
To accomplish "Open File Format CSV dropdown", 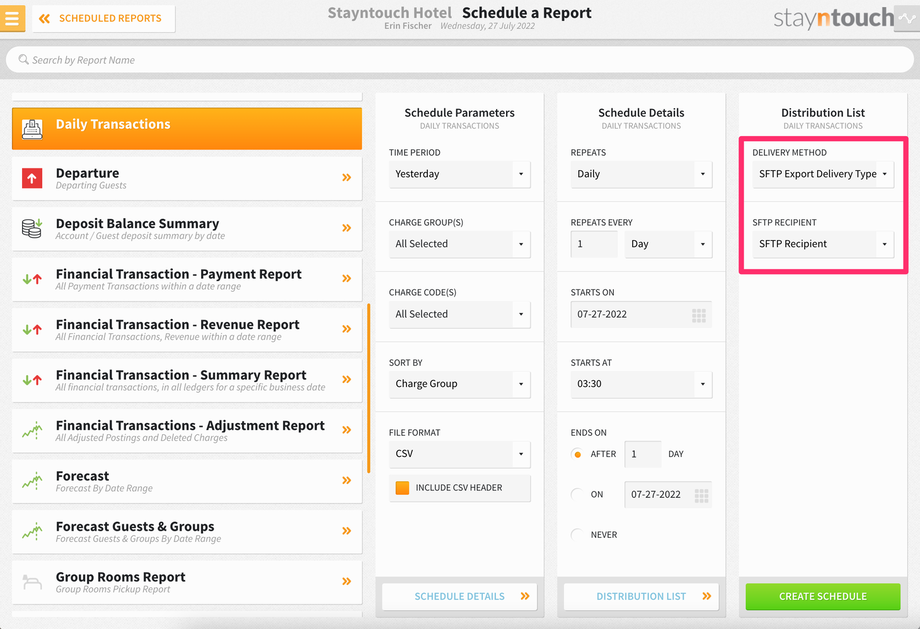I will pyautogui.click(x=459, y=454).
